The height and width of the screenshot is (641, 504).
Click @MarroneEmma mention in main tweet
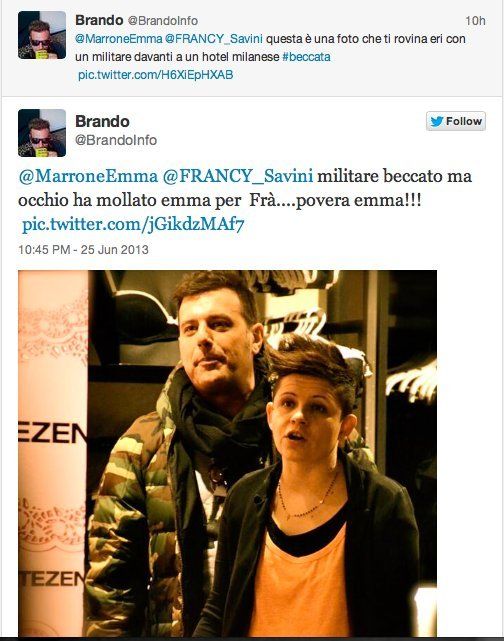(x=88, y=176)
